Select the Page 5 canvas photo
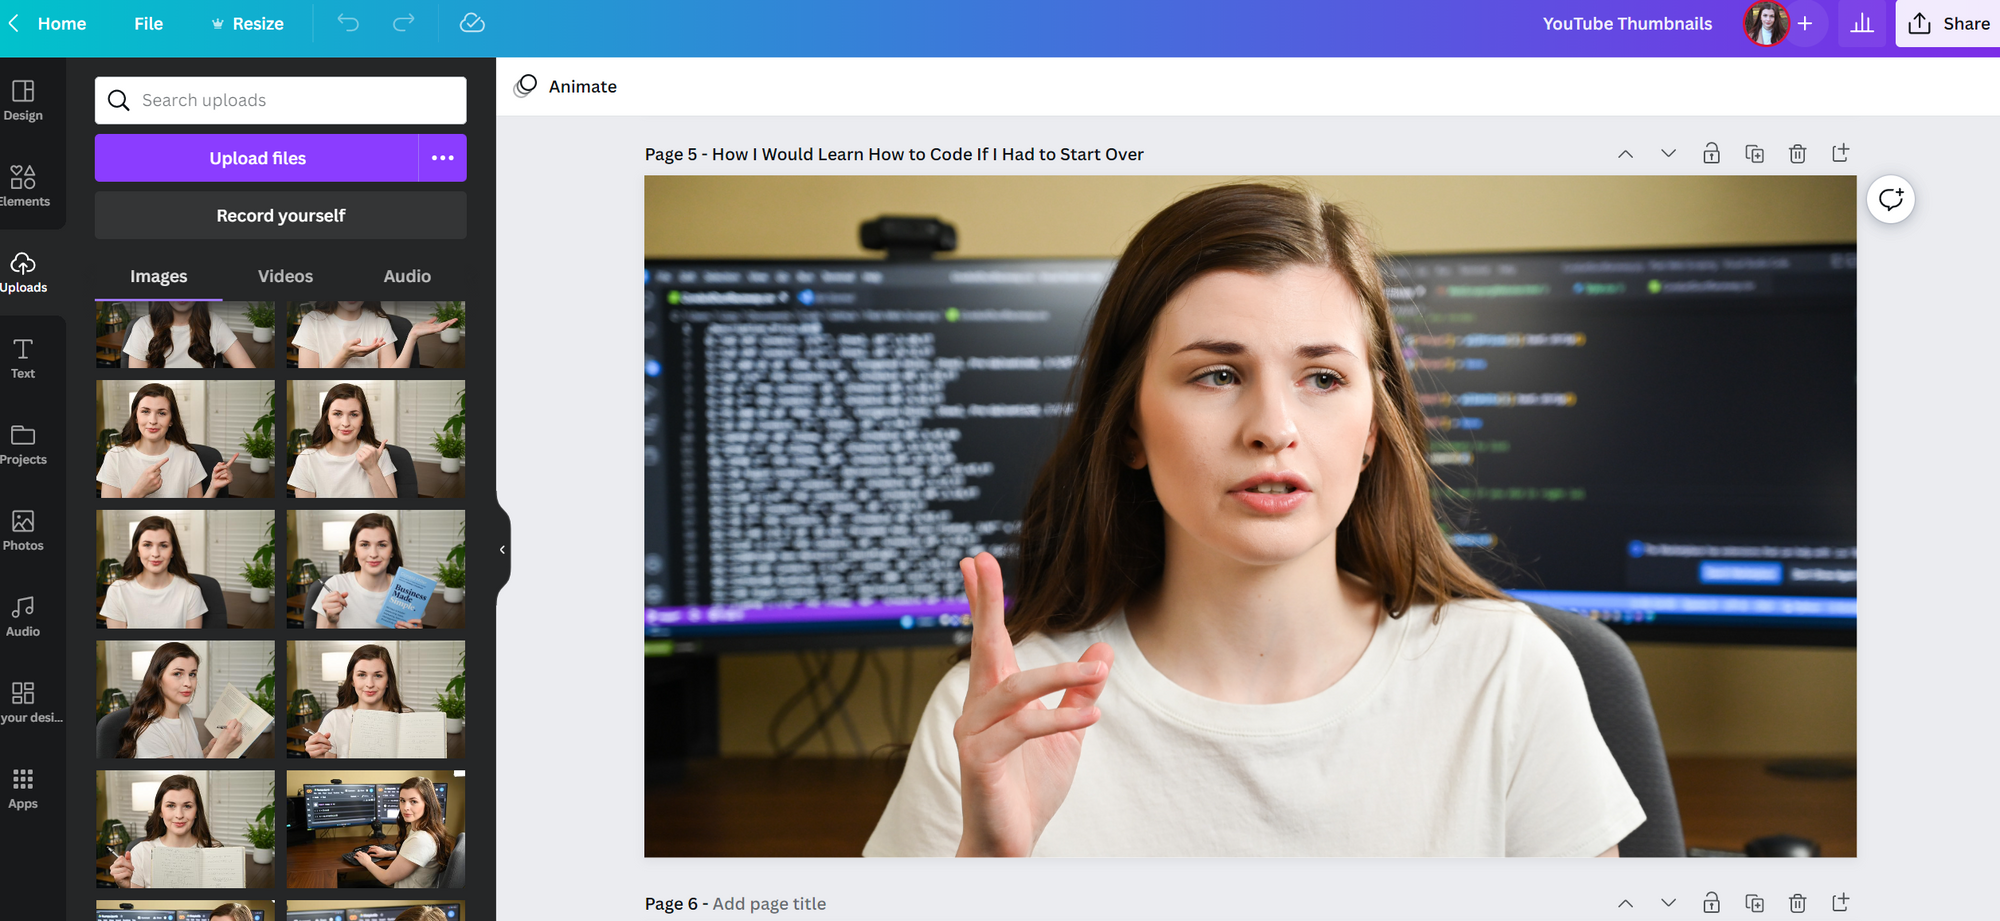Viewport: 2000px width, 921px height. coord(1250,516)
